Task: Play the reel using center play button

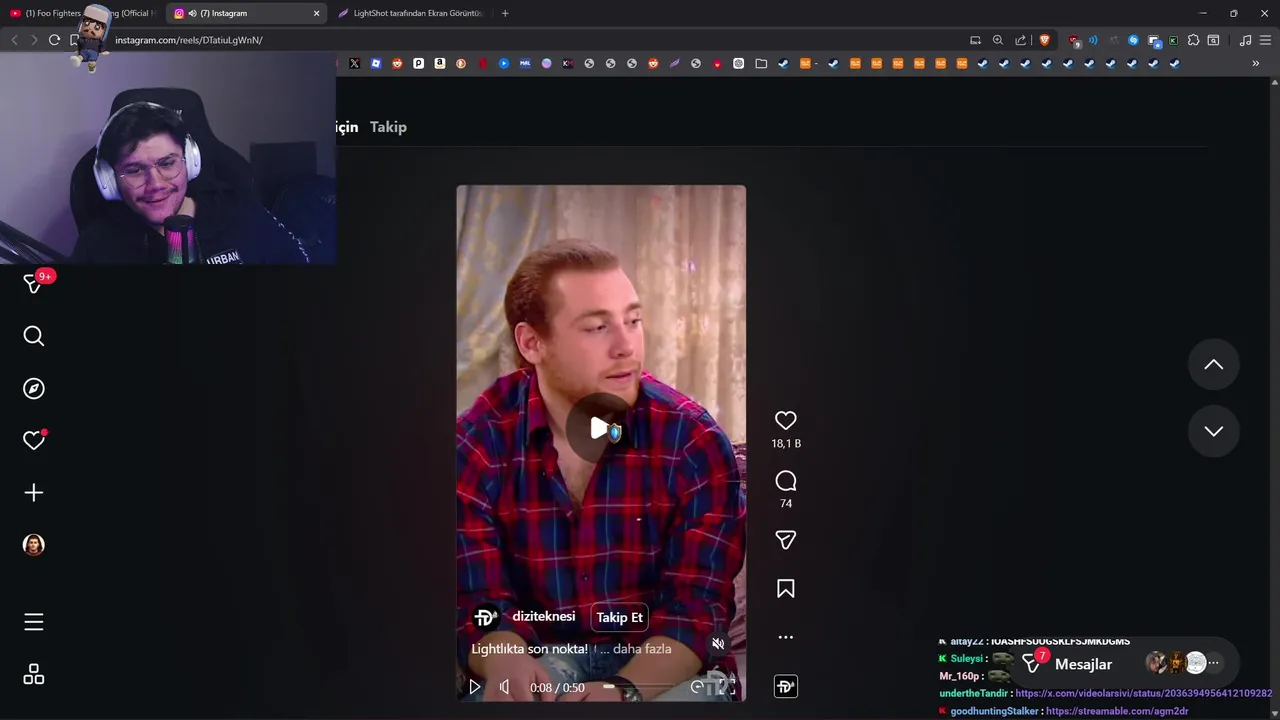Action: pyautogui.click(x=601, y=429)
